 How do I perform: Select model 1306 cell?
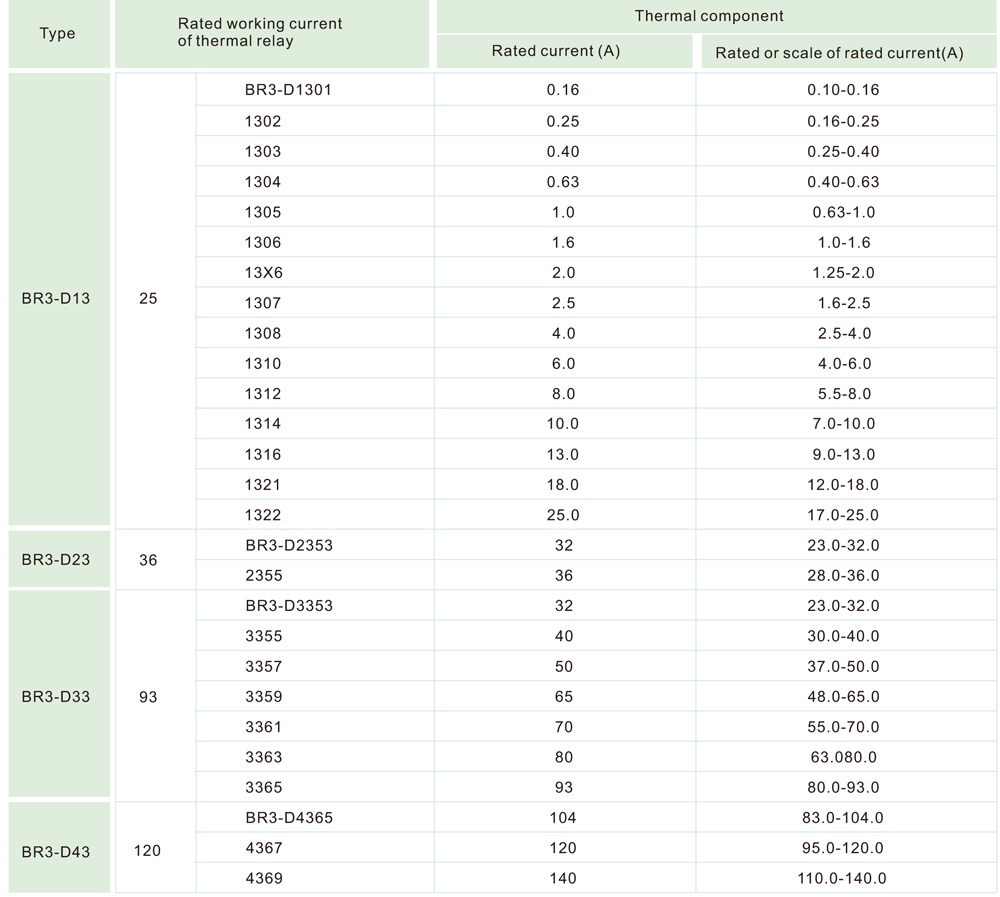point(314,242)
